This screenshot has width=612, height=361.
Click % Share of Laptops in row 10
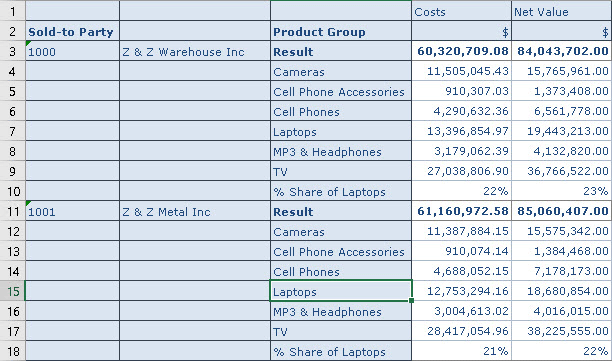tap(341, 191)
